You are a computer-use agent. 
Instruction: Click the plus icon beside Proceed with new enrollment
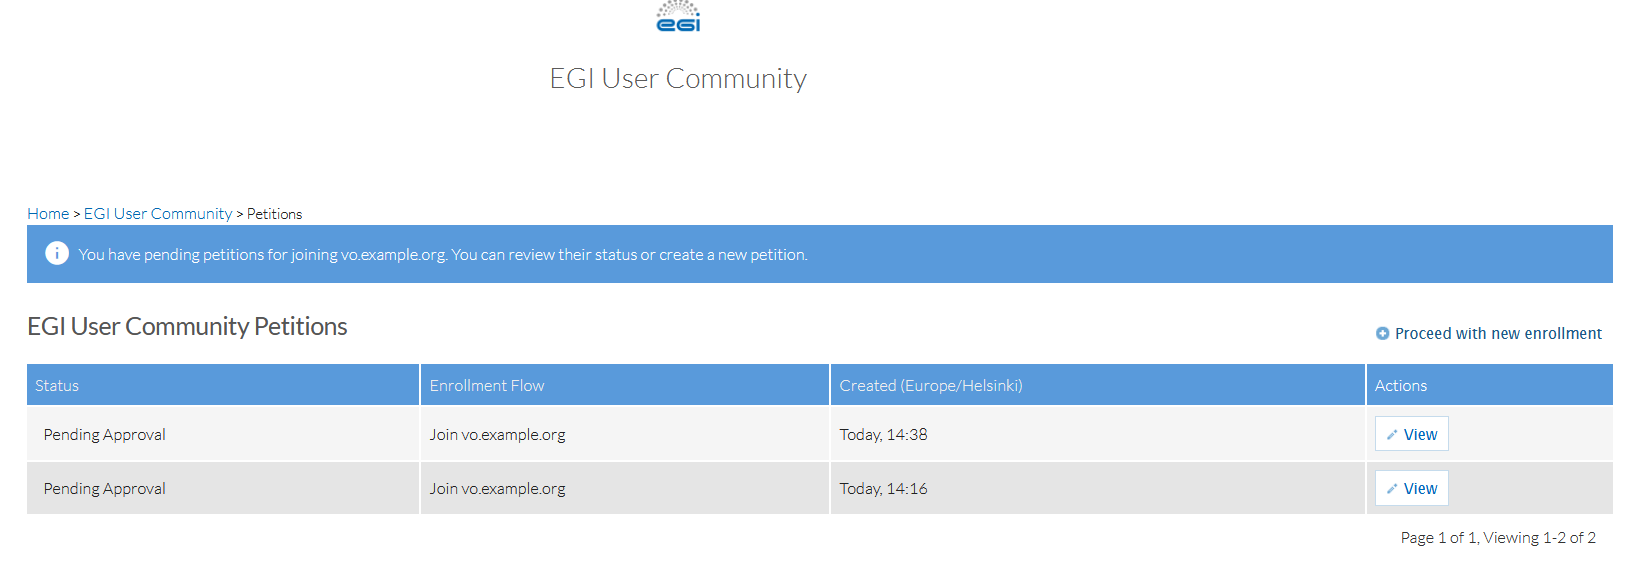[x=1382, y=334]
